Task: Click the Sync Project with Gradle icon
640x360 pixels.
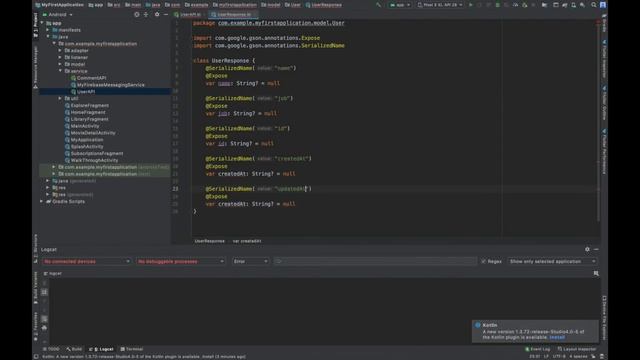Action: click(x=564, y=5)
